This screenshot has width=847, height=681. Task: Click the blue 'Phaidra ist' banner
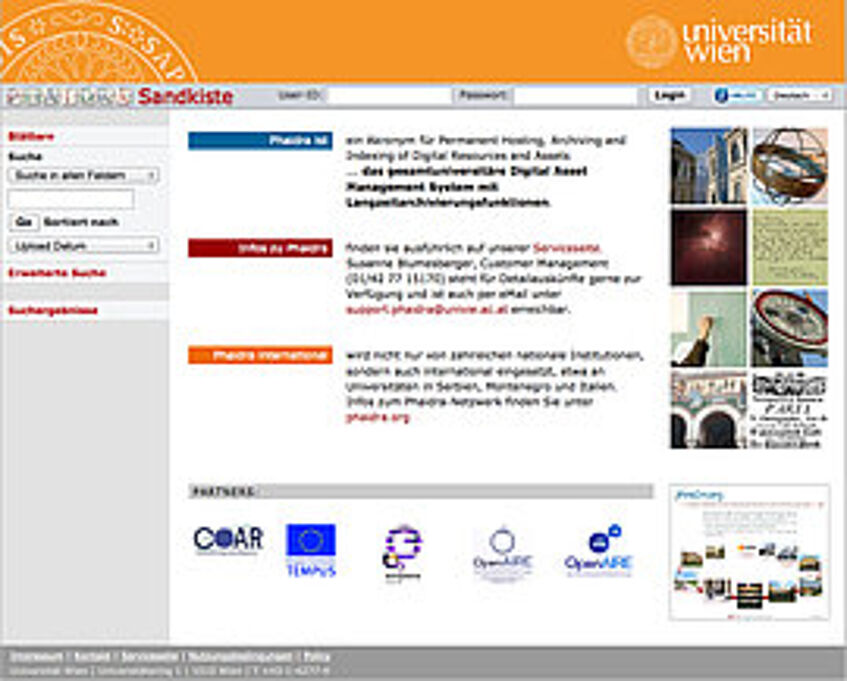(260, 141)
